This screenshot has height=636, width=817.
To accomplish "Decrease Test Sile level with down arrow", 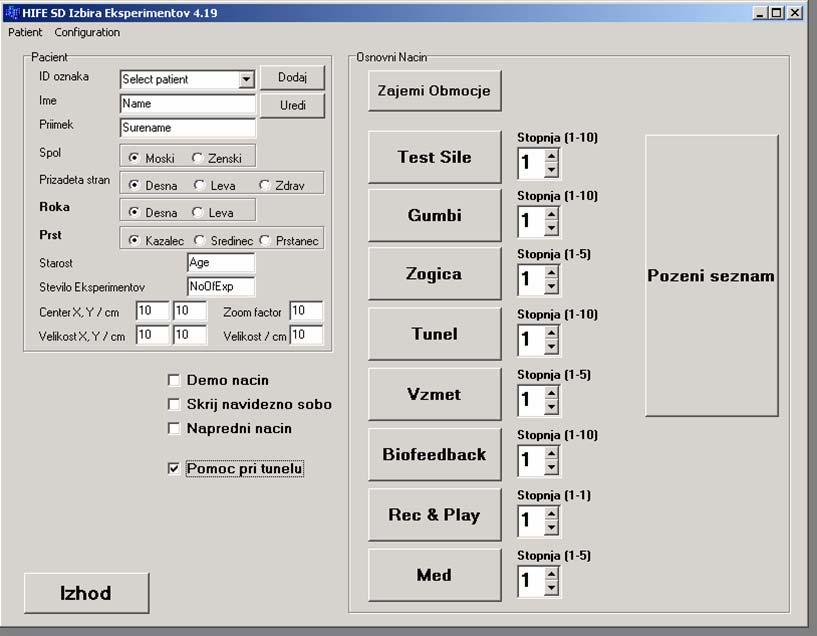I will coord(551,169).
